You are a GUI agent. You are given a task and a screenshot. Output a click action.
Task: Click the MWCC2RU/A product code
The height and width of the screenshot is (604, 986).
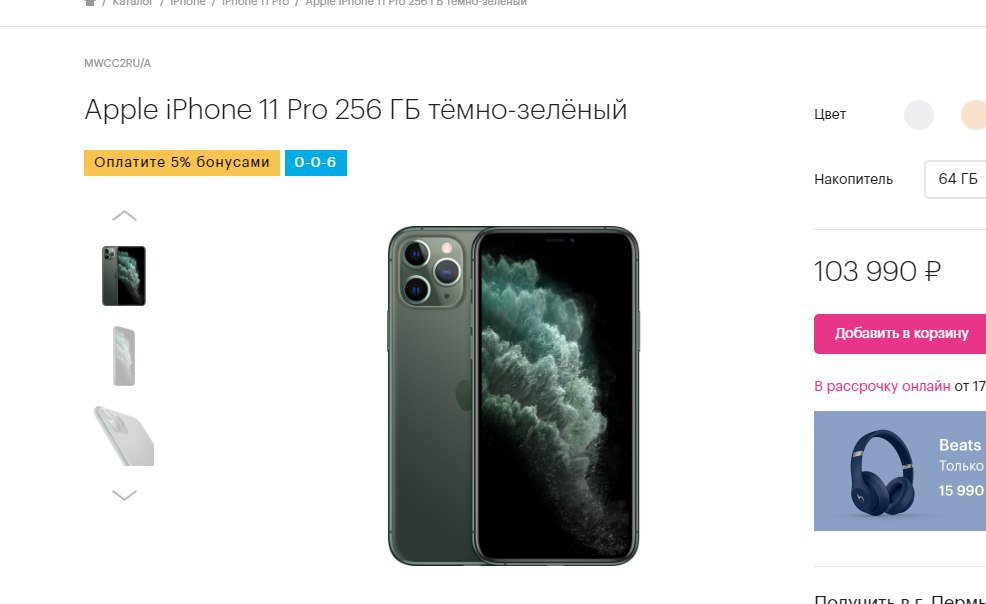point(118,63)
